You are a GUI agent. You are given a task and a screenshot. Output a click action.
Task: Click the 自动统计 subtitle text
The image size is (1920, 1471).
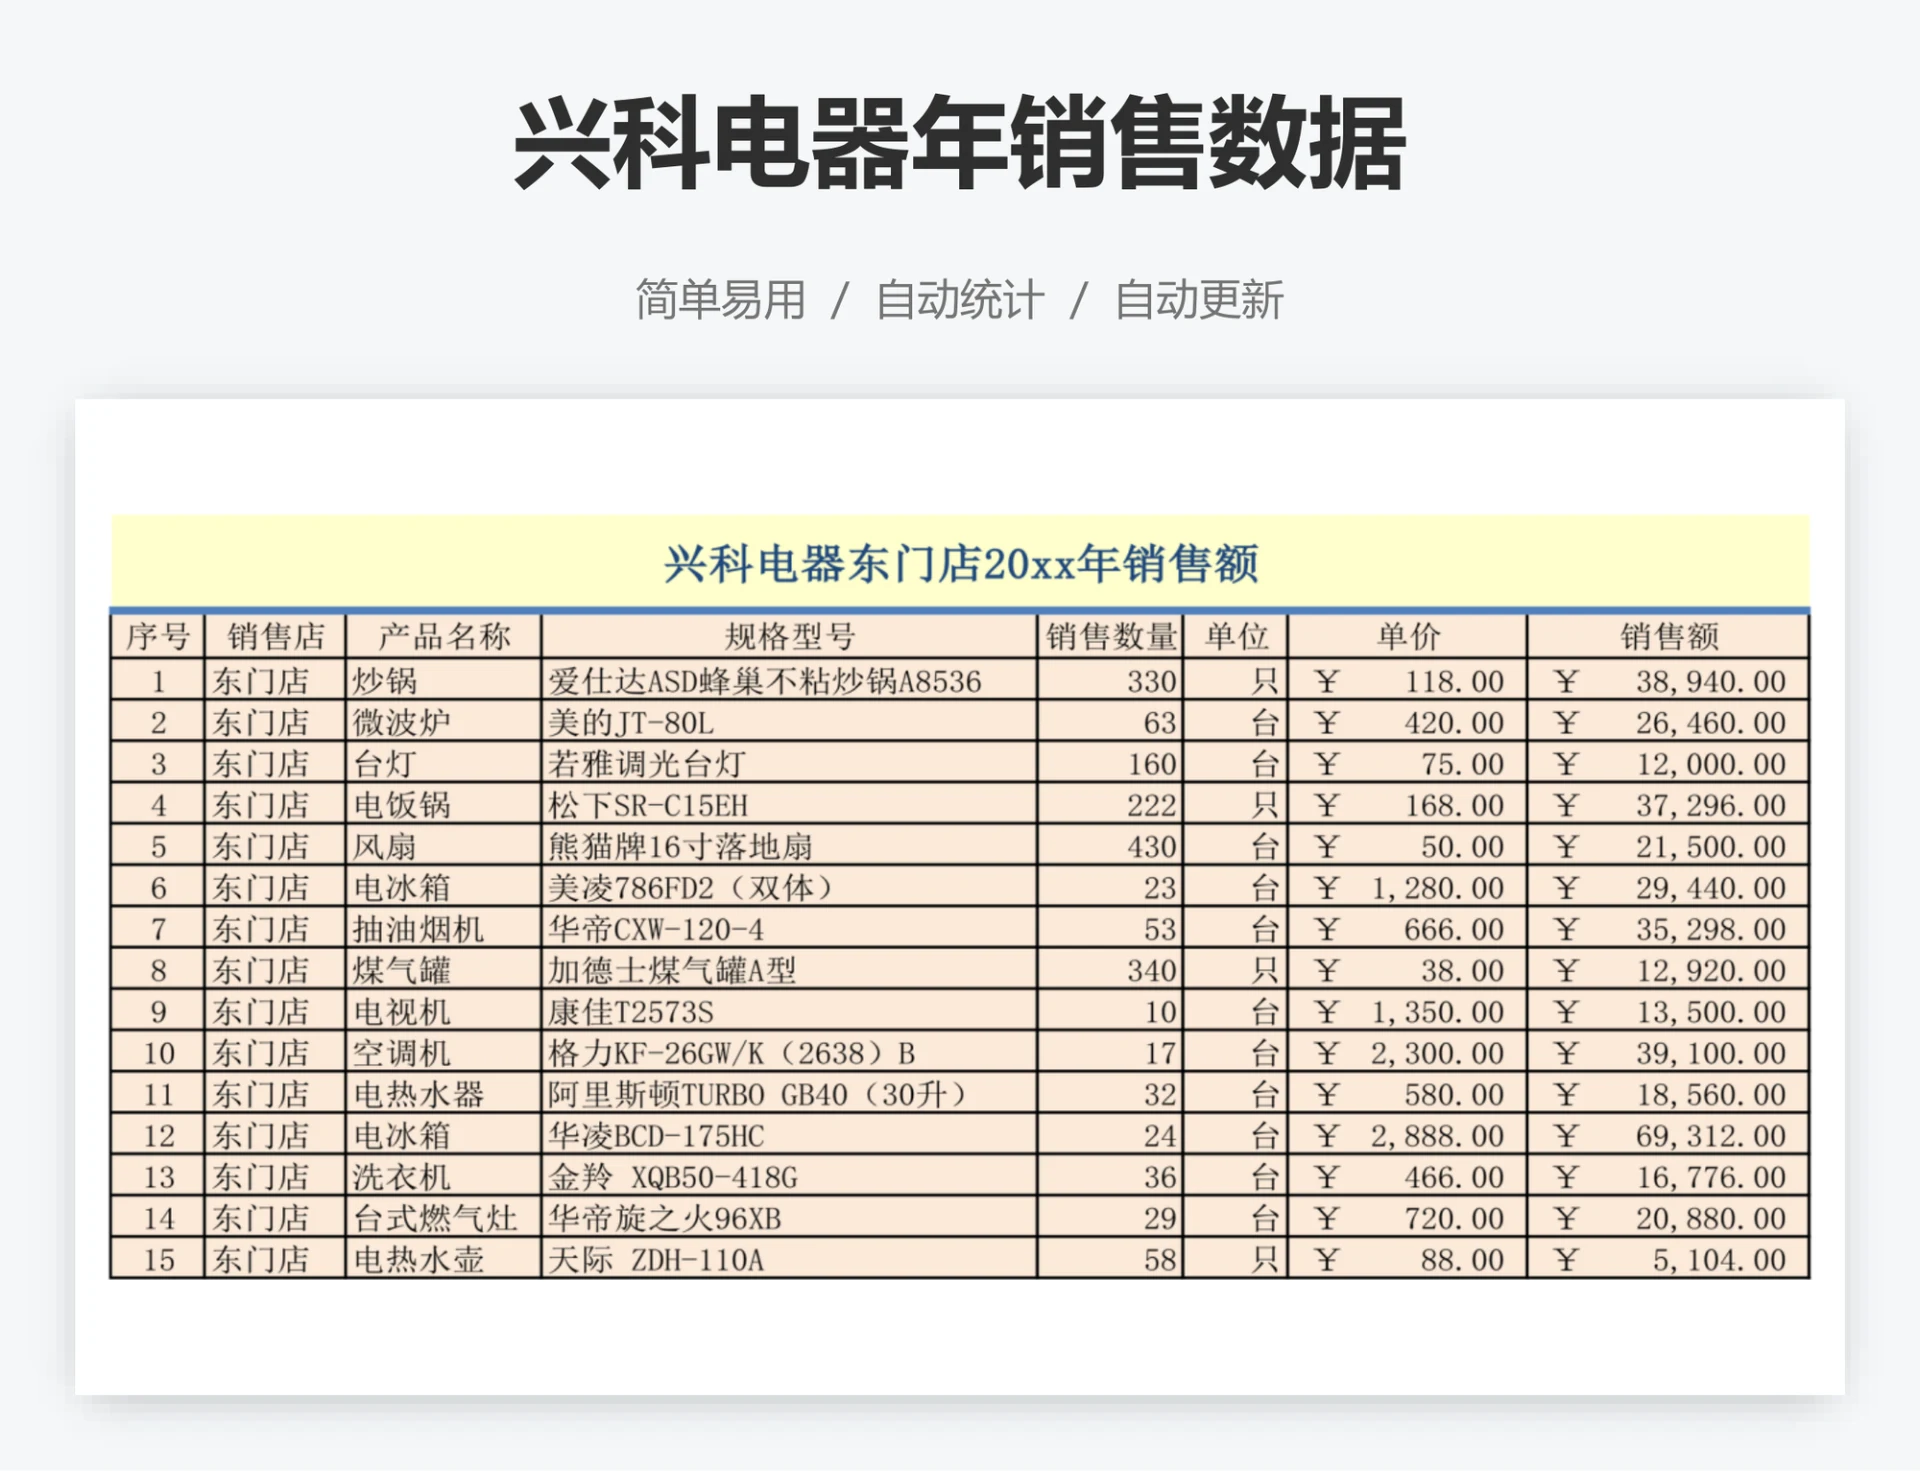(x=959, y=300)
